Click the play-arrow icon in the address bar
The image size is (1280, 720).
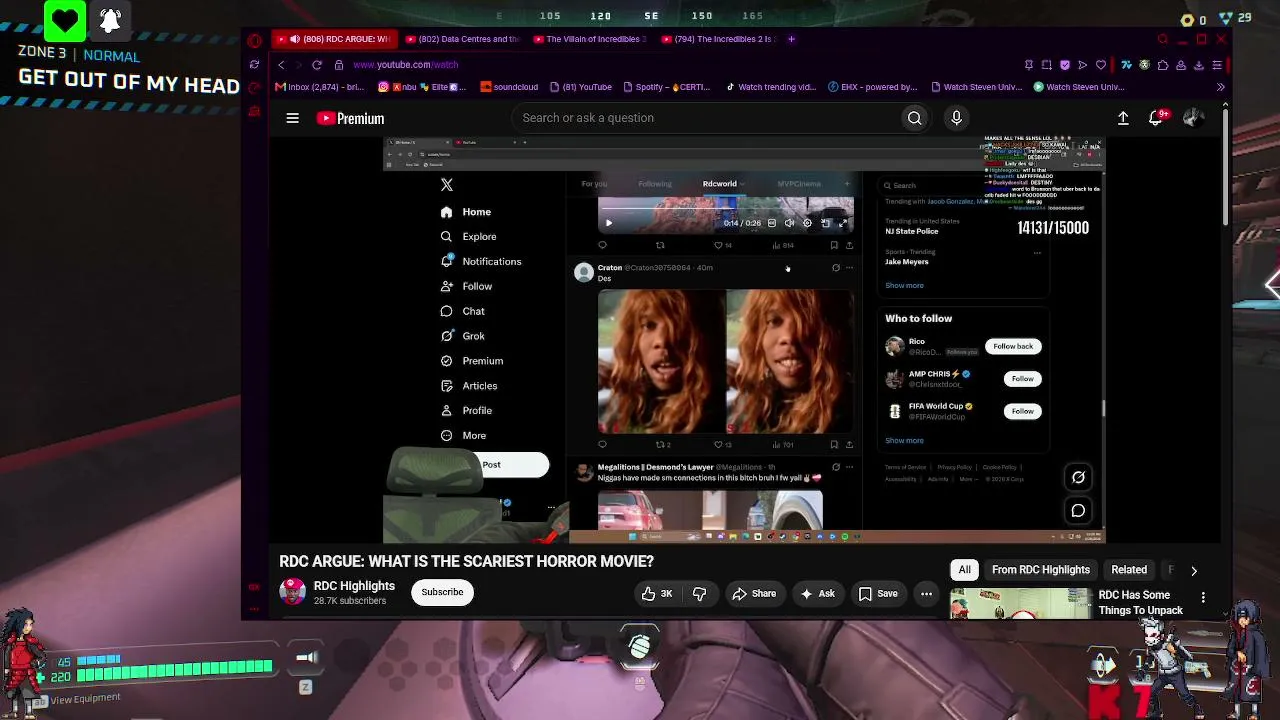[1082, 65]
